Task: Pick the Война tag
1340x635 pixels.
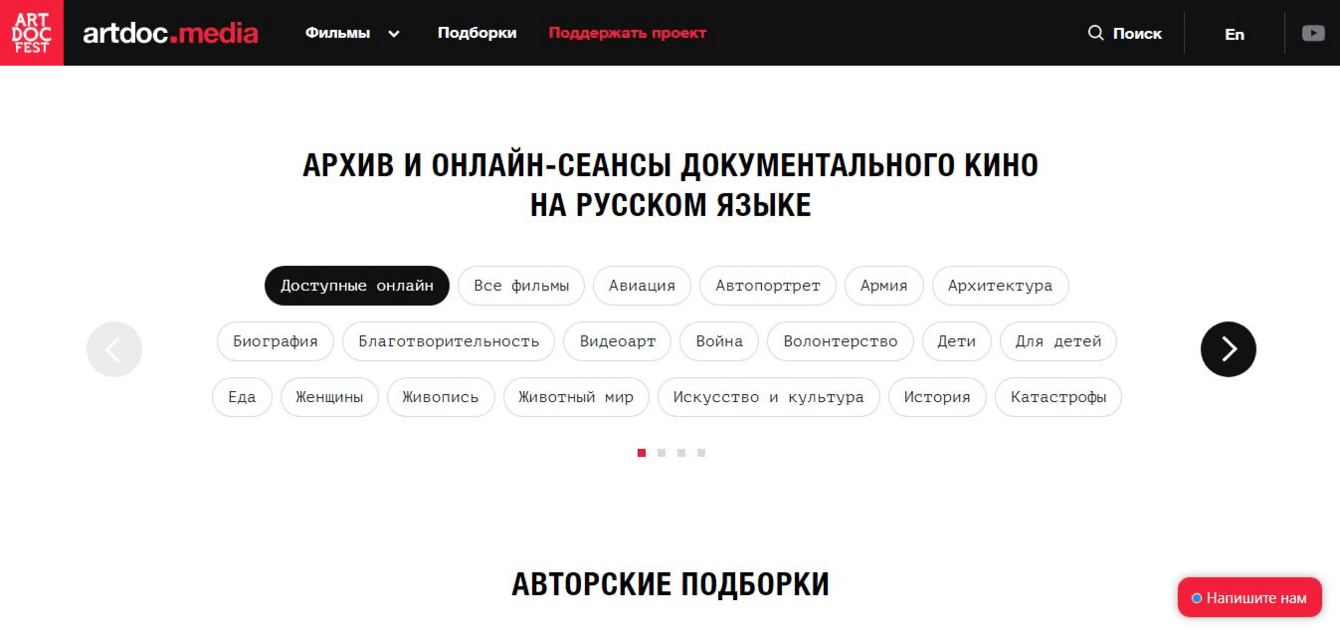Action: point(720,341)
